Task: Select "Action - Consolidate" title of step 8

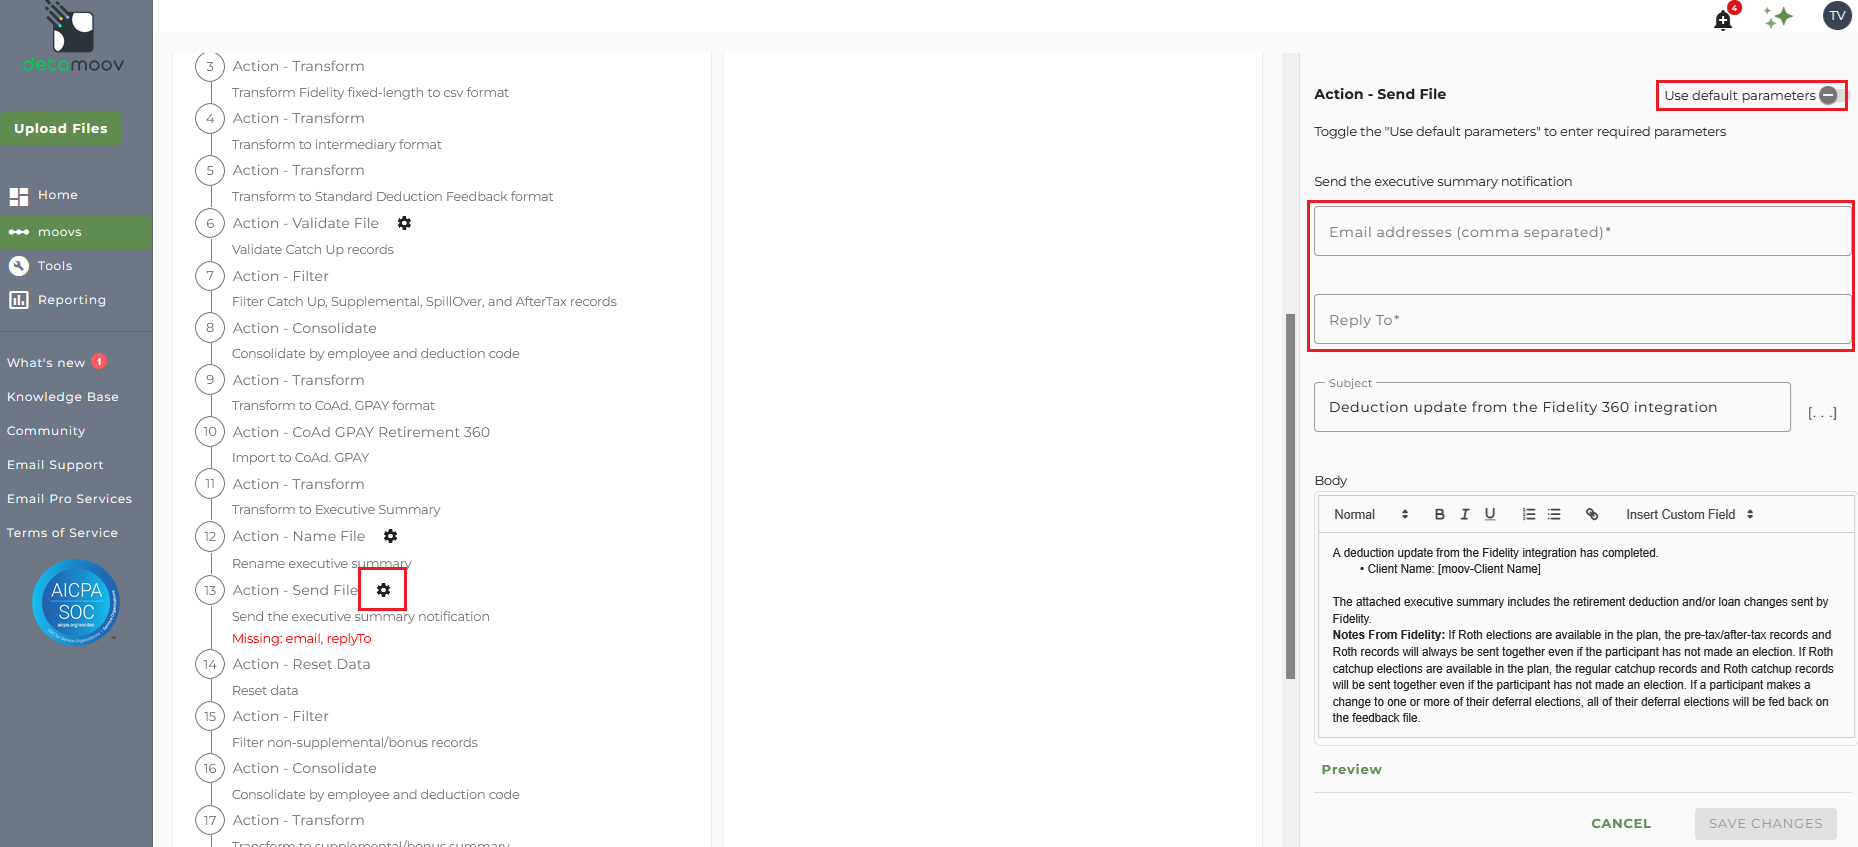Action: click(305, 328)
